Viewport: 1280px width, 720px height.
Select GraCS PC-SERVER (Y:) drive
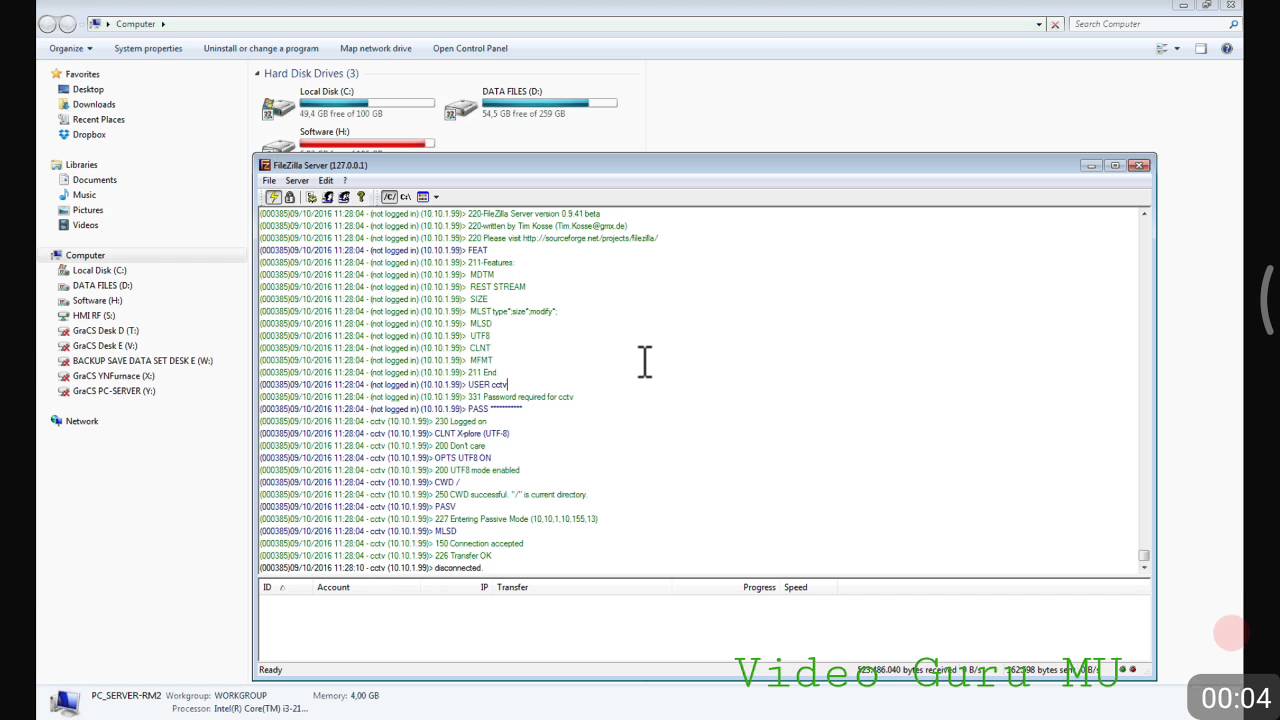tap(114, 391)
